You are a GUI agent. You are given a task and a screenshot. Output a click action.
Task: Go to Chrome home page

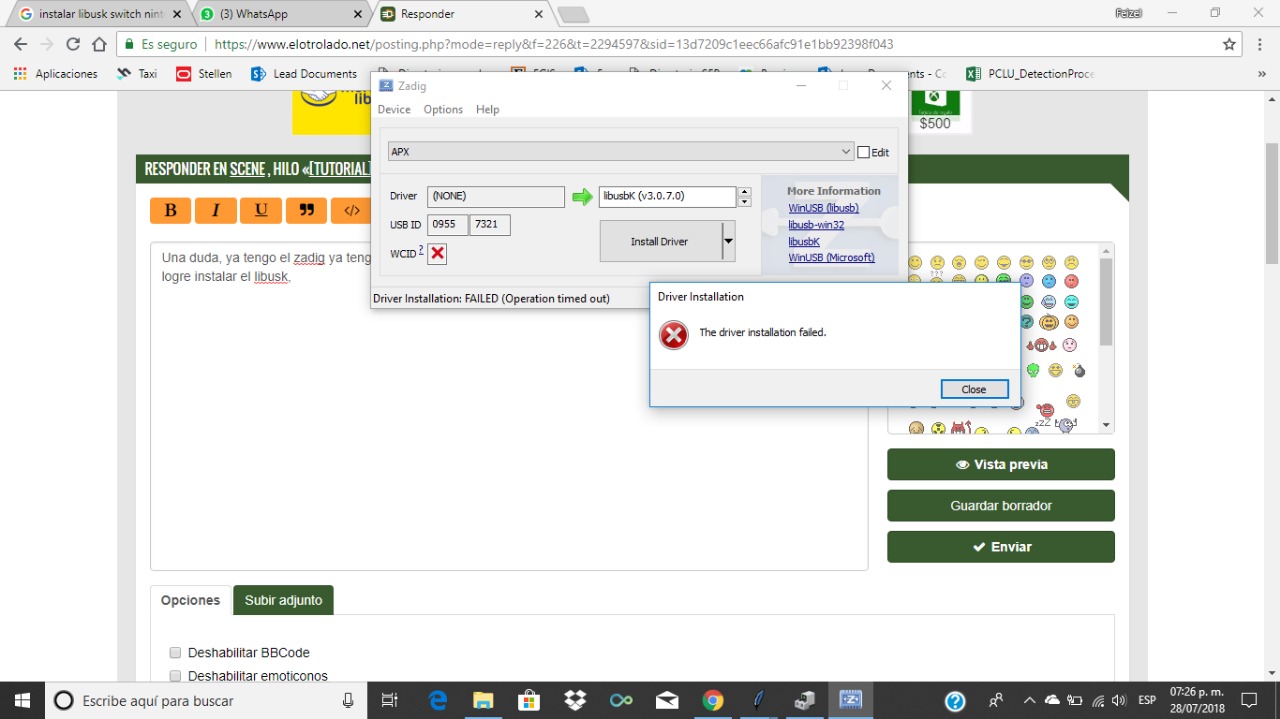(x=99, y=44)
